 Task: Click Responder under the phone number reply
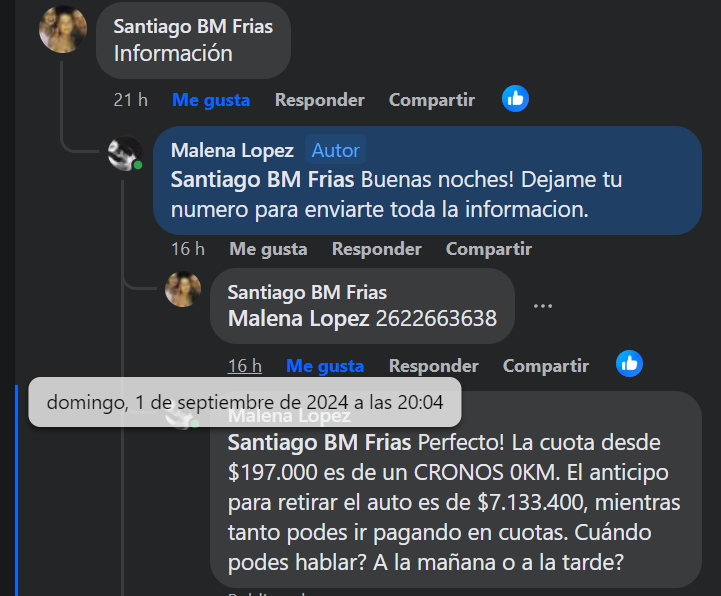point(433,366)
